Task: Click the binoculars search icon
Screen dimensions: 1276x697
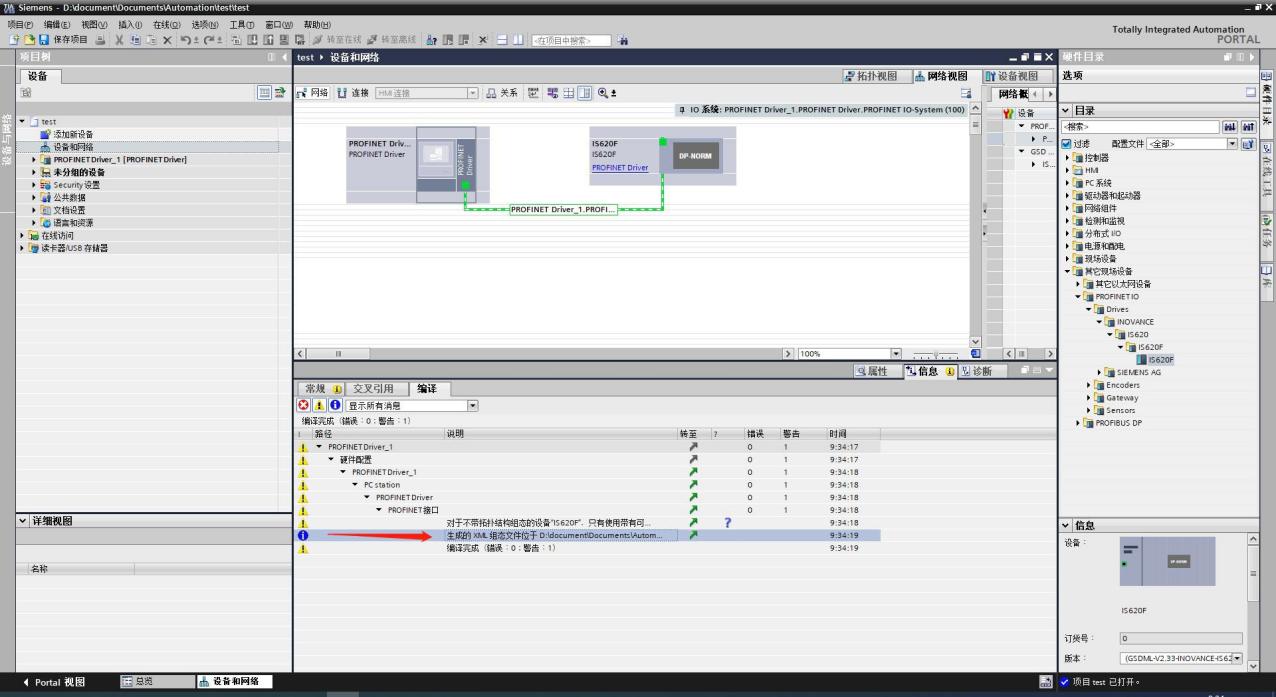Action: point(625,40)
